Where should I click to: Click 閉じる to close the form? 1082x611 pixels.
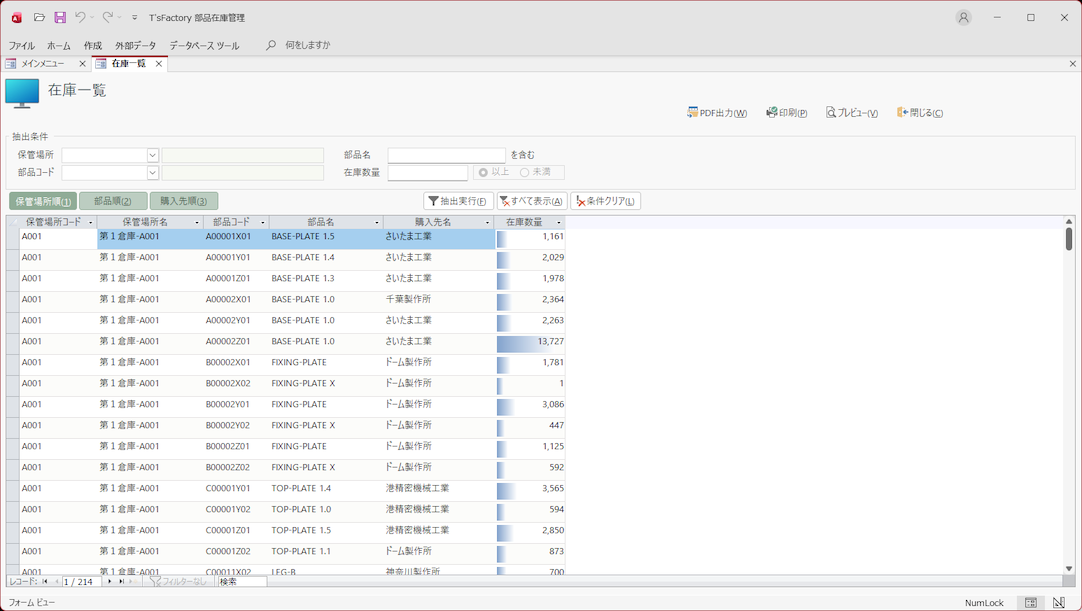[x=920, y=113]
